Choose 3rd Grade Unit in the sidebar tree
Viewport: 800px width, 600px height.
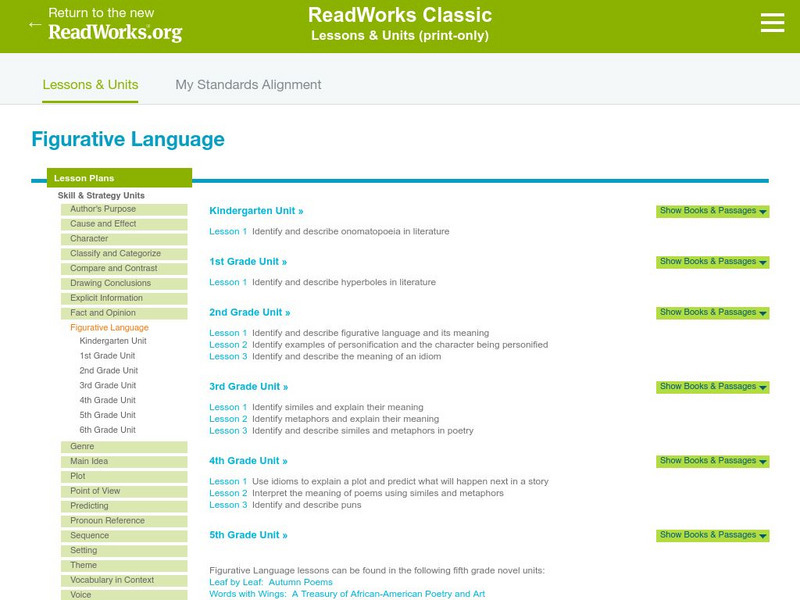pos(108,385)
